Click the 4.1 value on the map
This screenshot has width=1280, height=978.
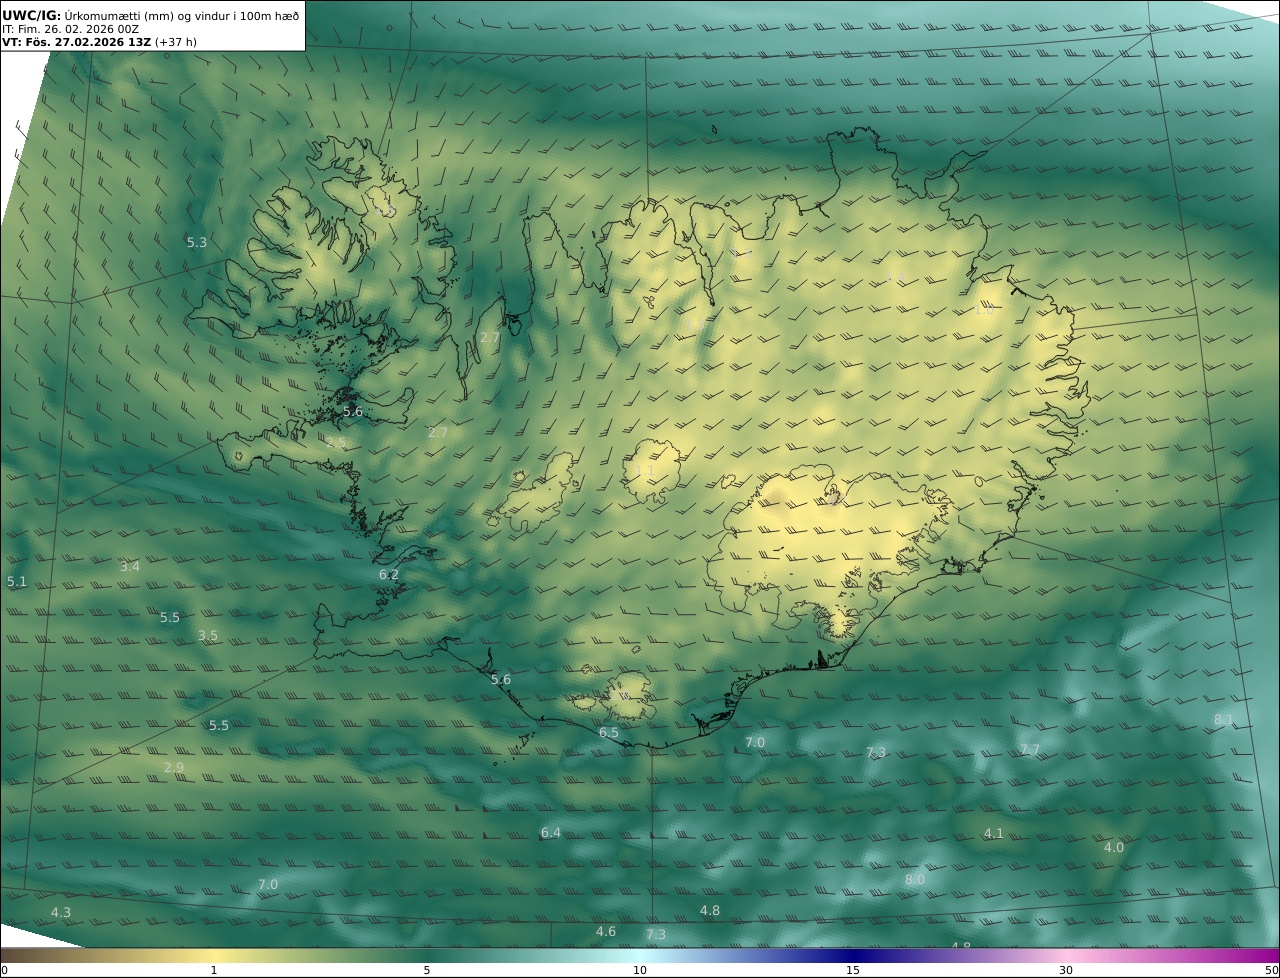[994, 833]
